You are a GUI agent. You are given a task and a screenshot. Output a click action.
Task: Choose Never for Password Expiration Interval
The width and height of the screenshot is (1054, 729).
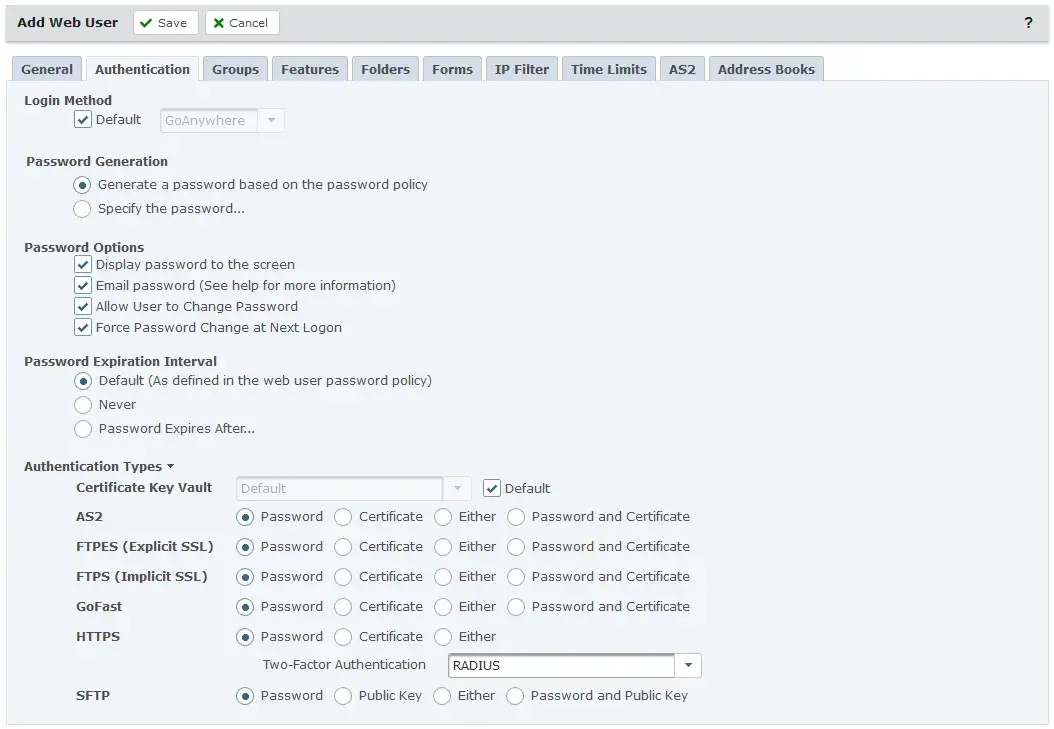pos(82,404)
